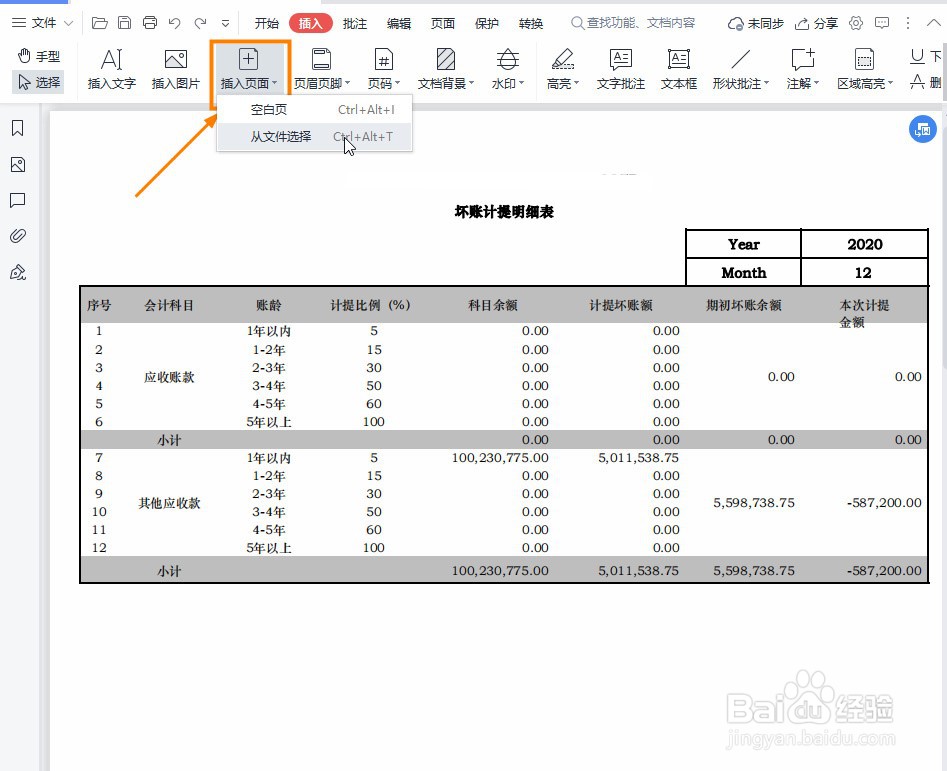
Task: Collapse the ribbon with the up chevron
Action: tap(933, 23)
